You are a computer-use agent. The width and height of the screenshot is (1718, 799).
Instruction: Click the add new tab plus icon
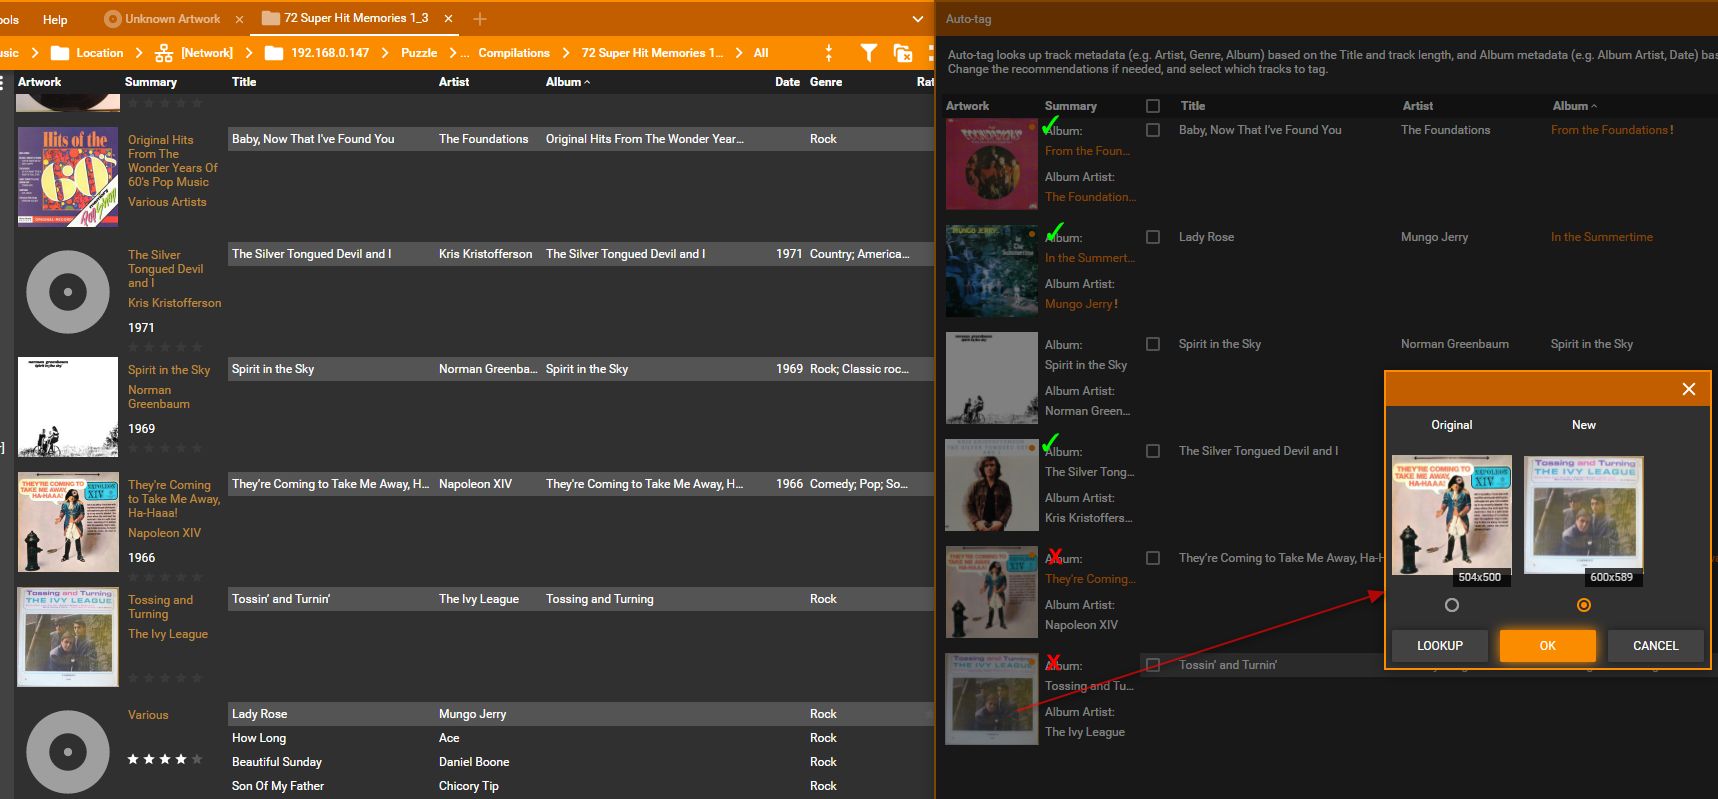[x=480, y=19]
